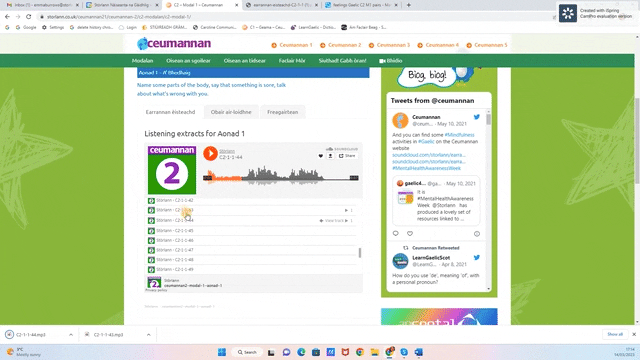The image size is (640, 360).
Task: Select track Stòrlann C2-1-1-47
Action: 252,250
